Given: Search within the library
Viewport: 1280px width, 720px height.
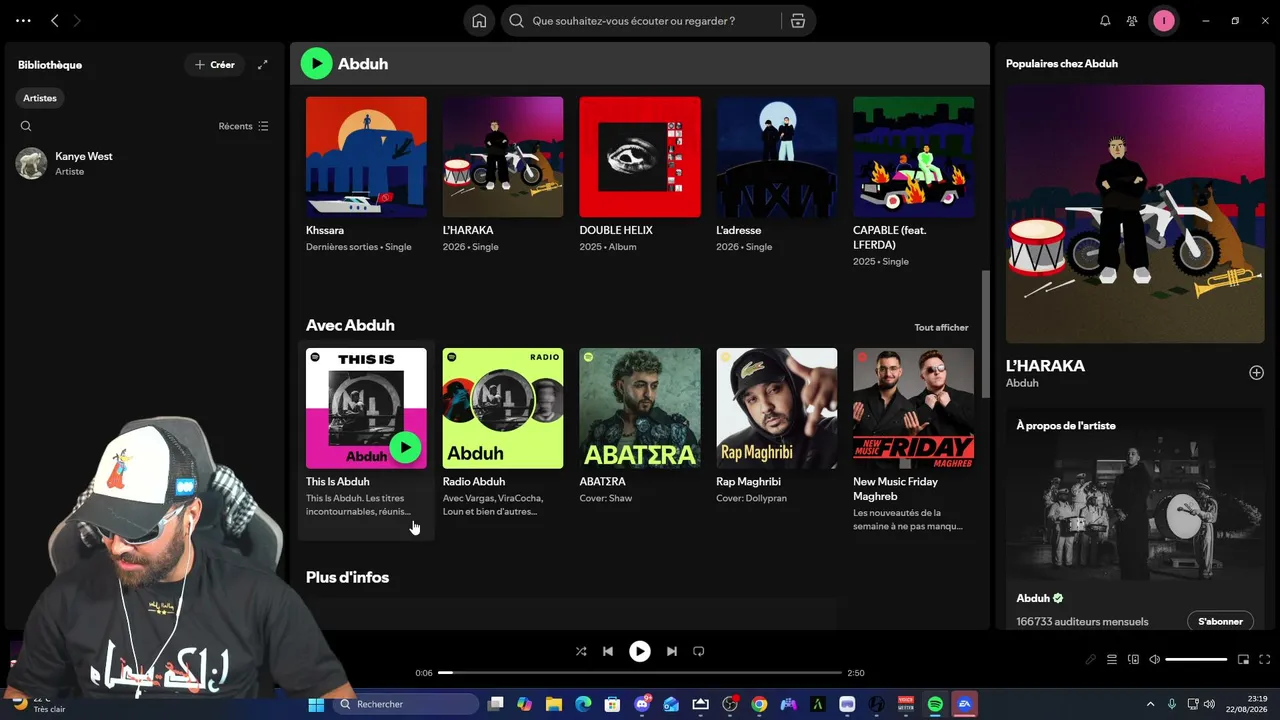Looking at the screenshot, I should [26, 126].
